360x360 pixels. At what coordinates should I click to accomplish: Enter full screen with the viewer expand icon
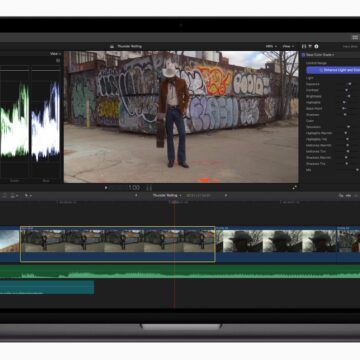[x=294, y=188]
